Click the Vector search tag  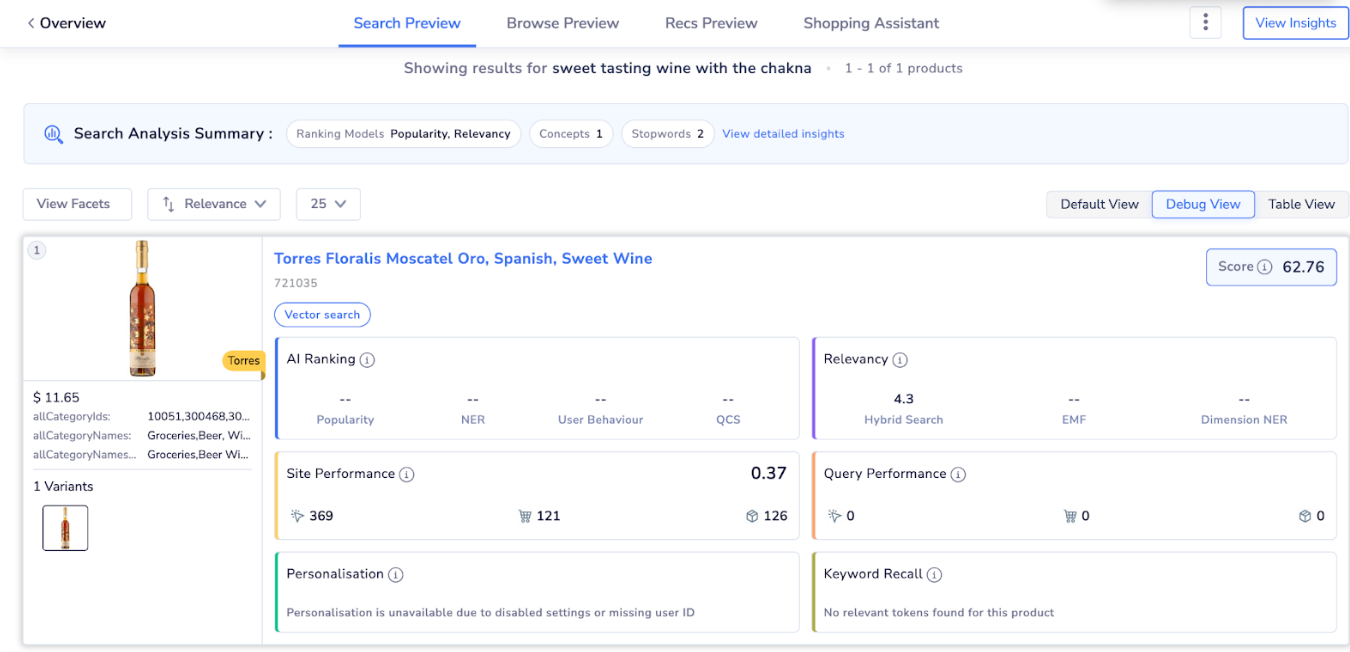tap(322, 315)
